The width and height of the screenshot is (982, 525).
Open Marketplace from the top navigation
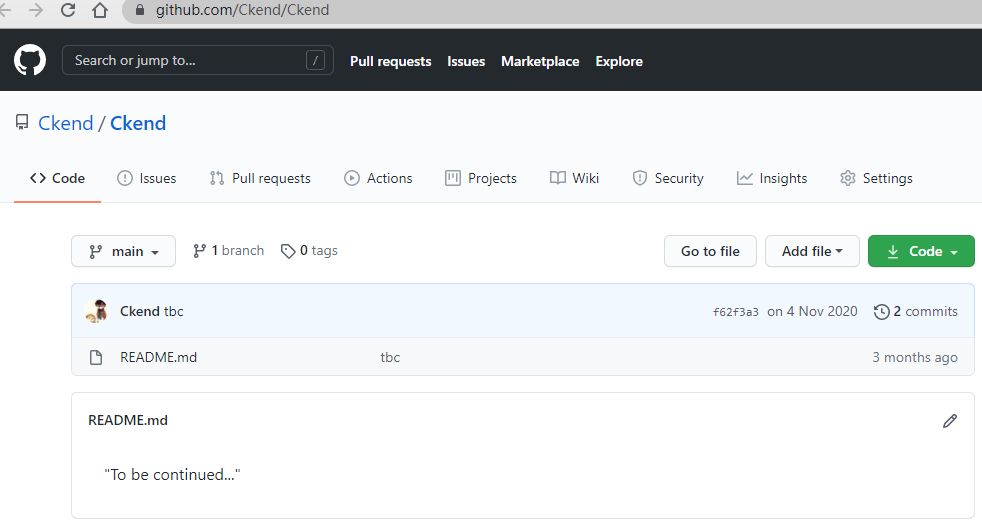pos(540,61)
